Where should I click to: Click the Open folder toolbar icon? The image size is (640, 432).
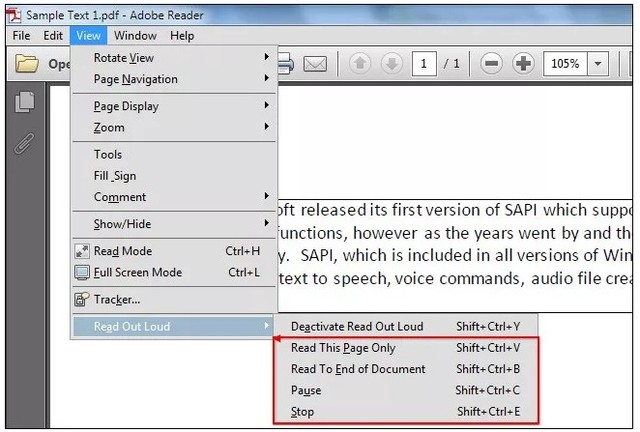coord(27,64)
